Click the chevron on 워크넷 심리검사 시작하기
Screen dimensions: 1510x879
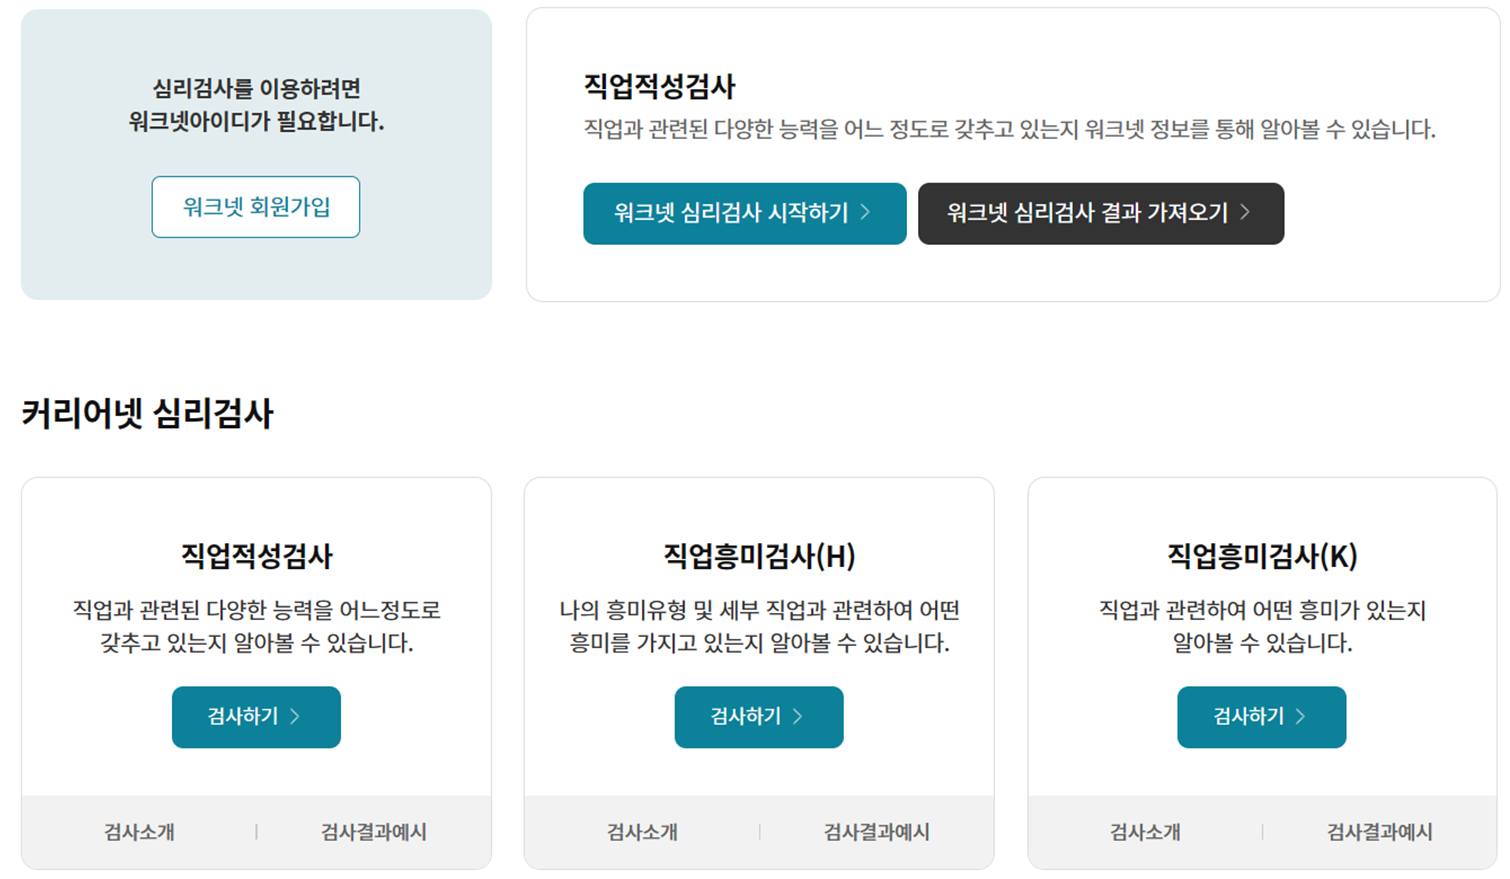(866, 214)
